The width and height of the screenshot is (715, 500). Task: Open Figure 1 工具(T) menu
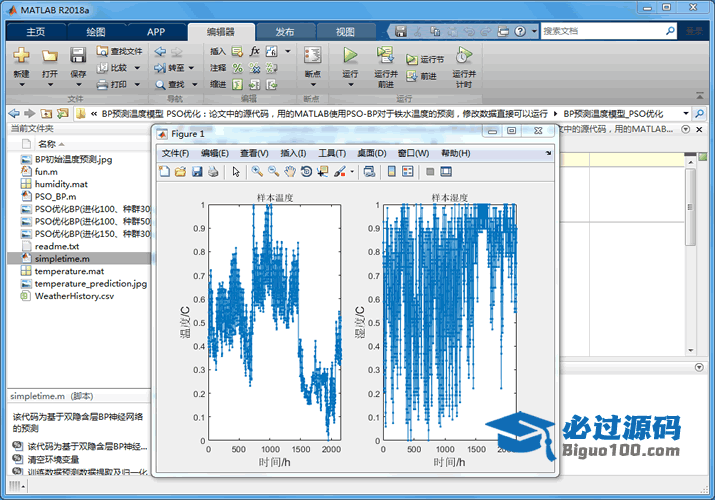332,153
